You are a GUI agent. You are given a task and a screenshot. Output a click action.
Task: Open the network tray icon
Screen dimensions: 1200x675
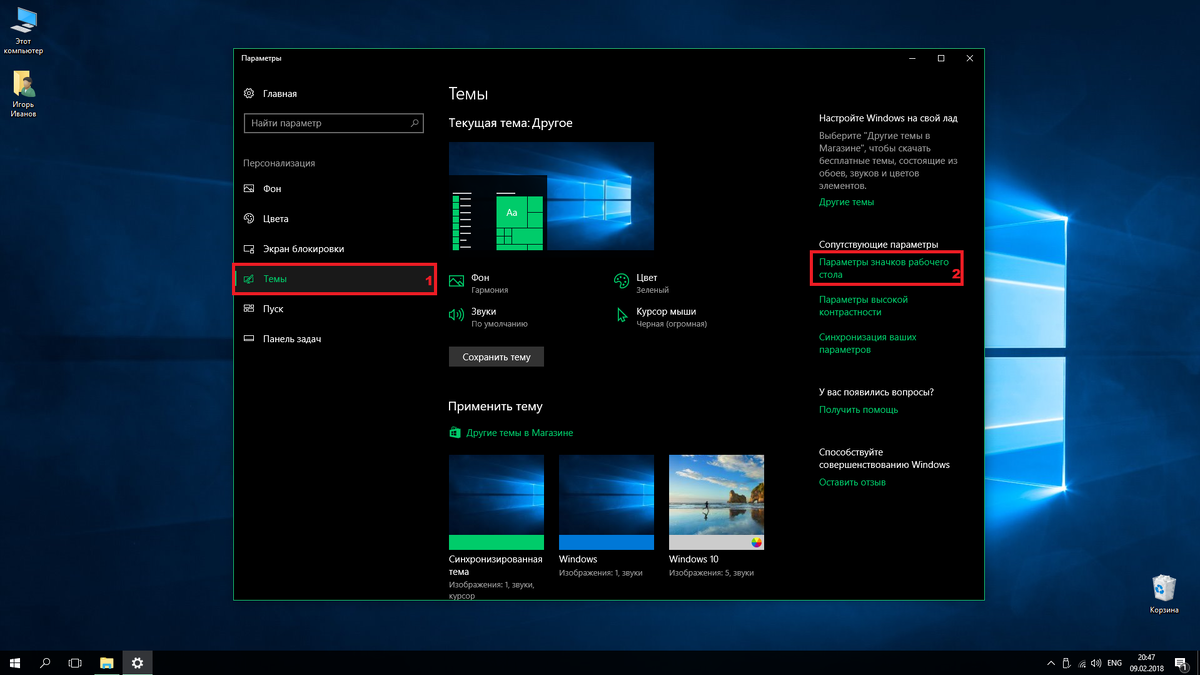pos(1082,662)
